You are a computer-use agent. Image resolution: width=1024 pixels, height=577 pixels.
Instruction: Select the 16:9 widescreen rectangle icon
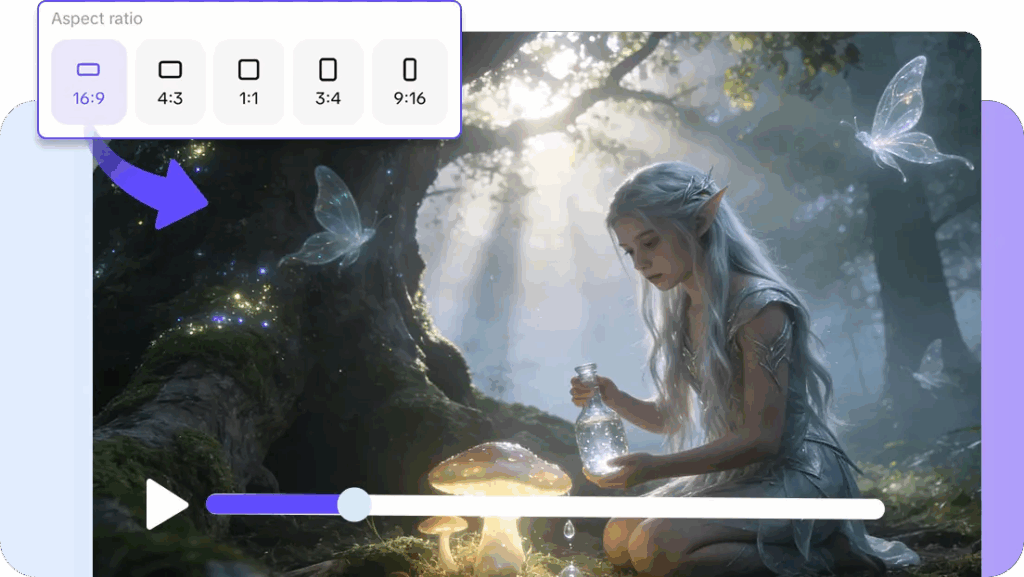coord(89,69)
